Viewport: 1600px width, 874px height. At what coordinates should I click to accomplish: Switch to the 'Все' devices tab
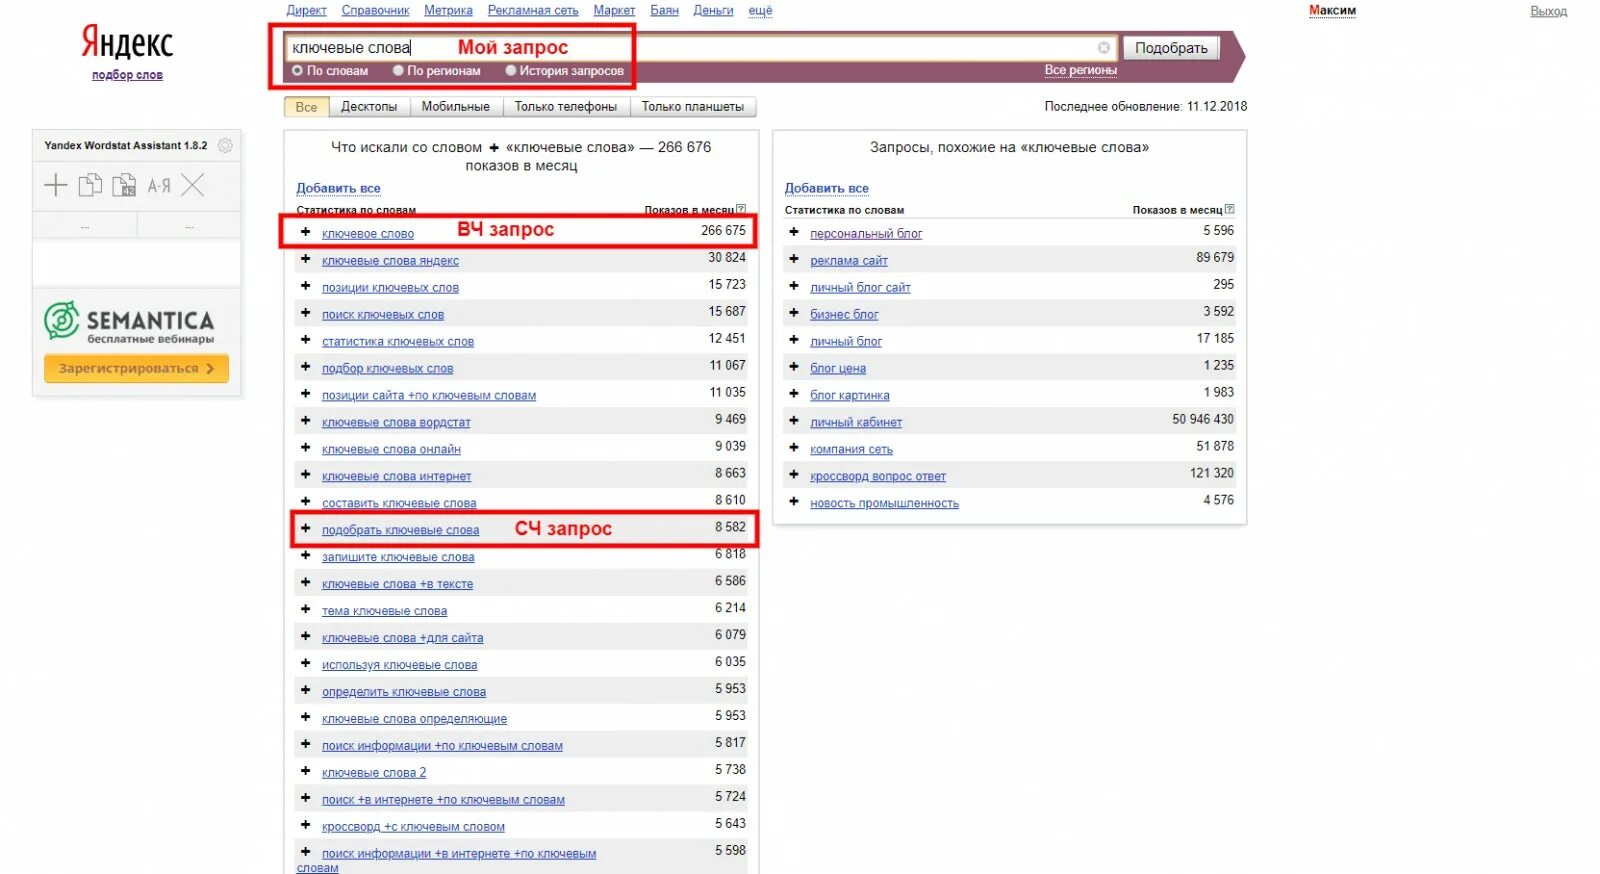coord(307,107)
